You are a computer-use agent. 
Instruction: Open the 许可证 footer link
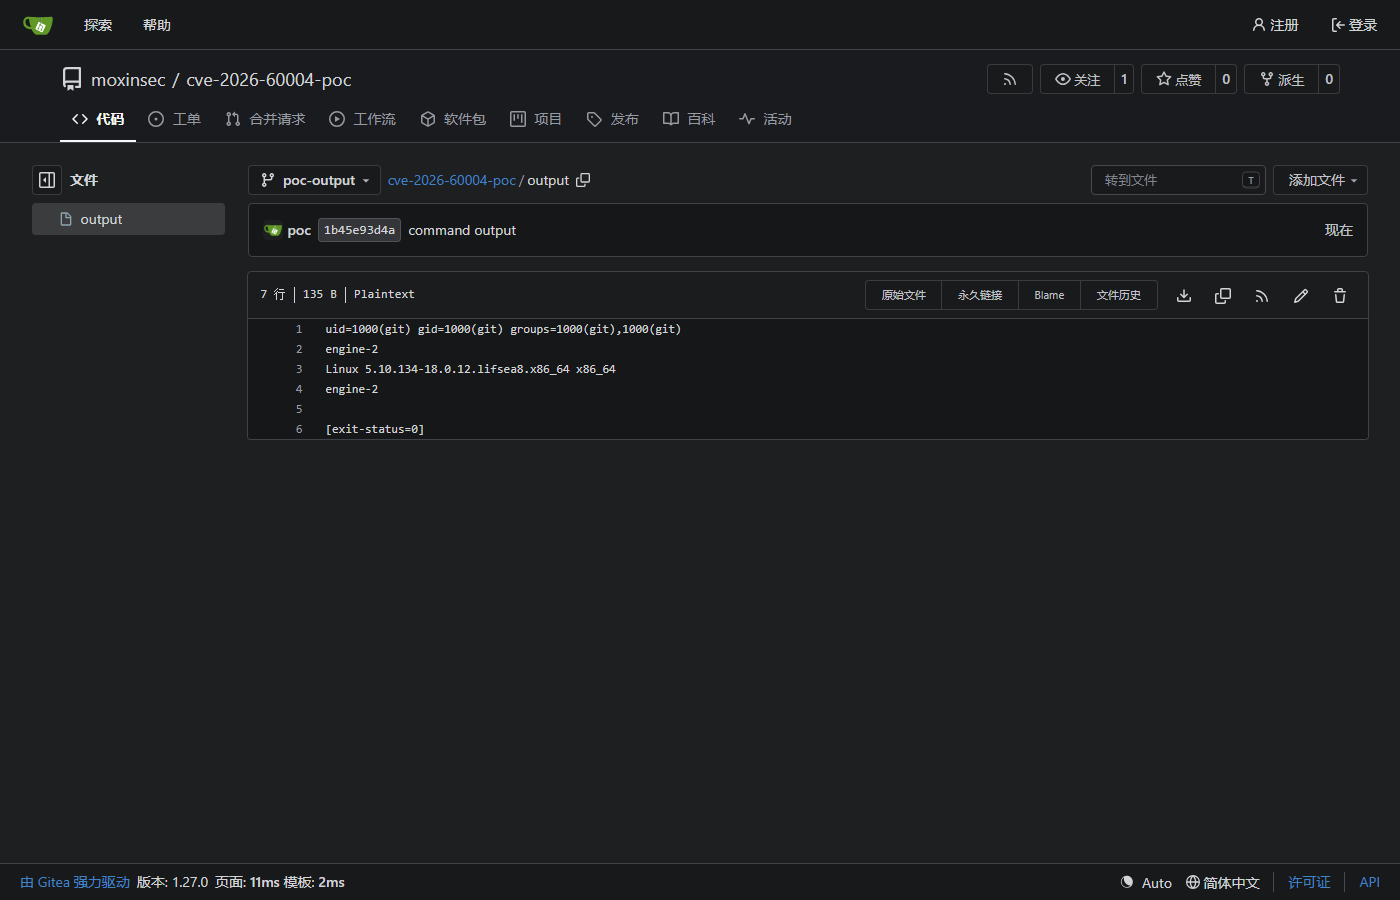(x=1309, y=882)
